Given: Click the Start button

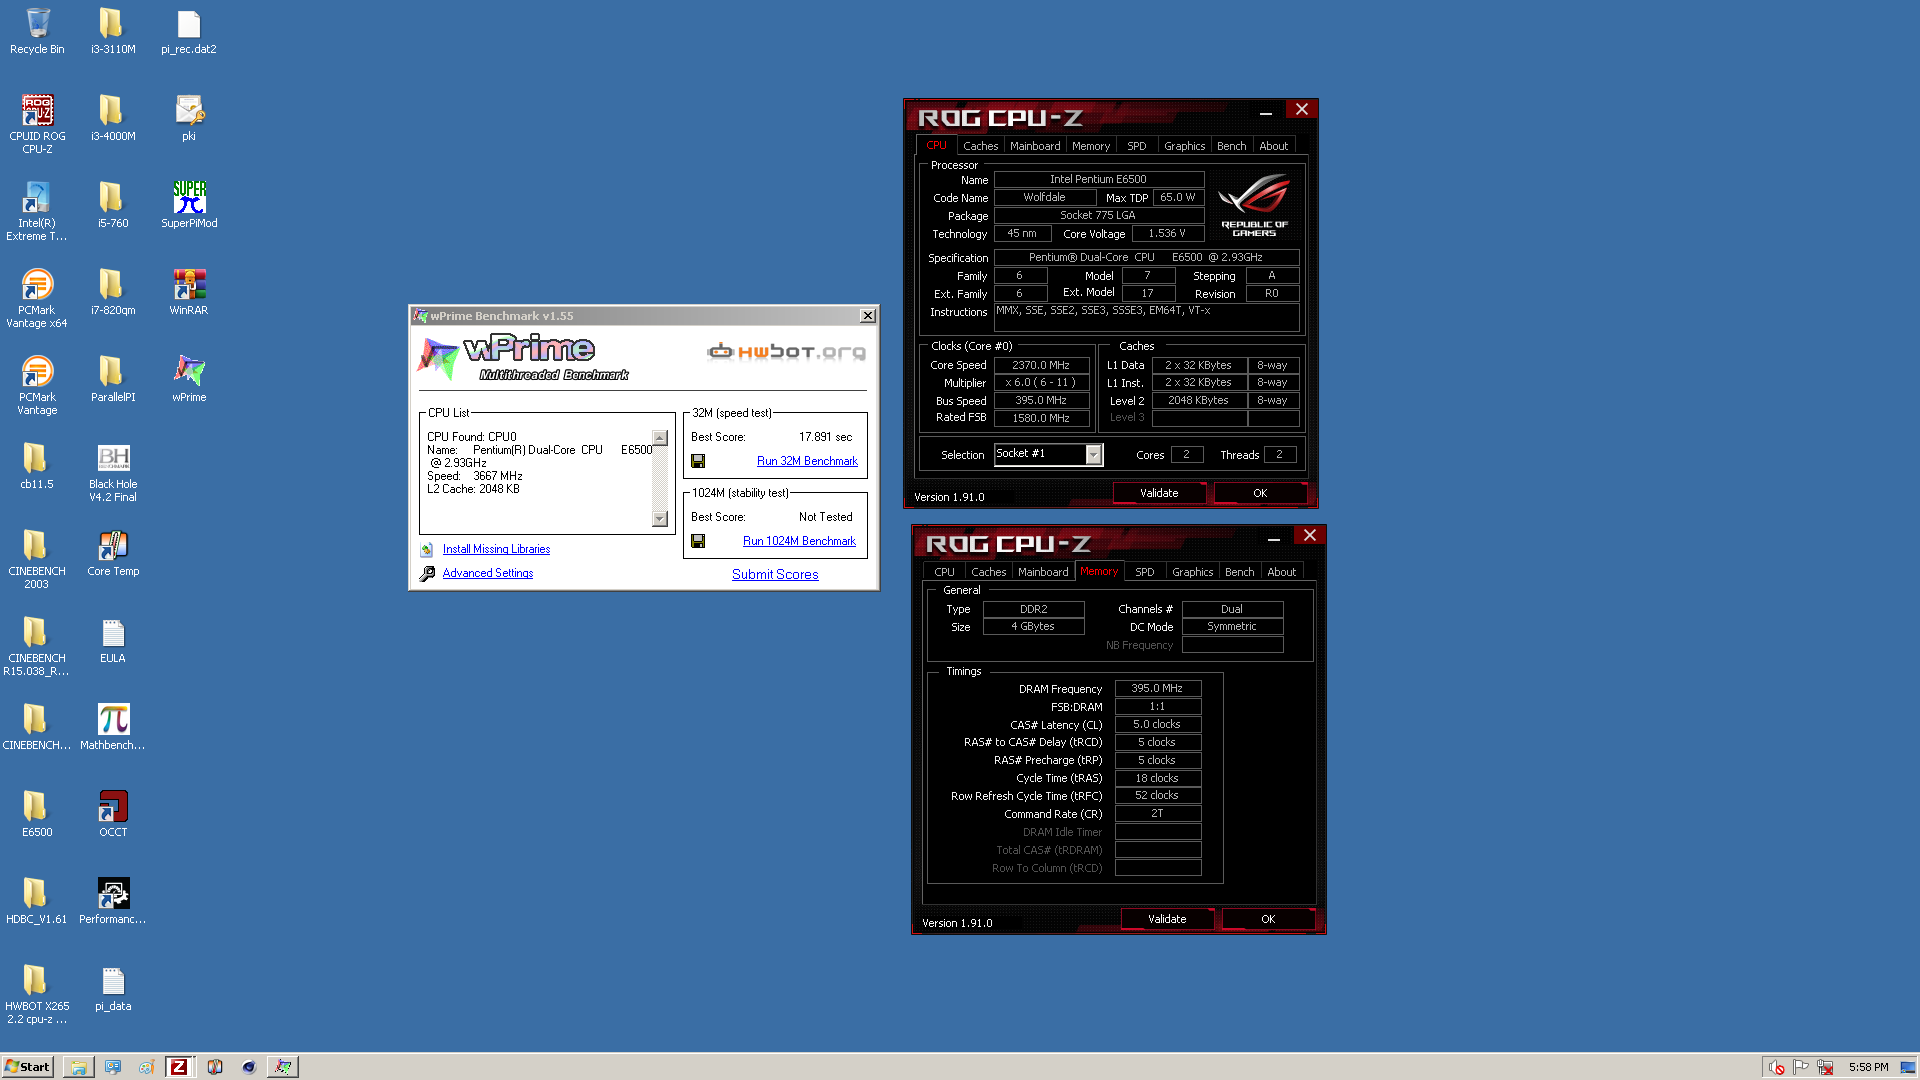Looking at the screenshot, I should (x=27, y=1067).
